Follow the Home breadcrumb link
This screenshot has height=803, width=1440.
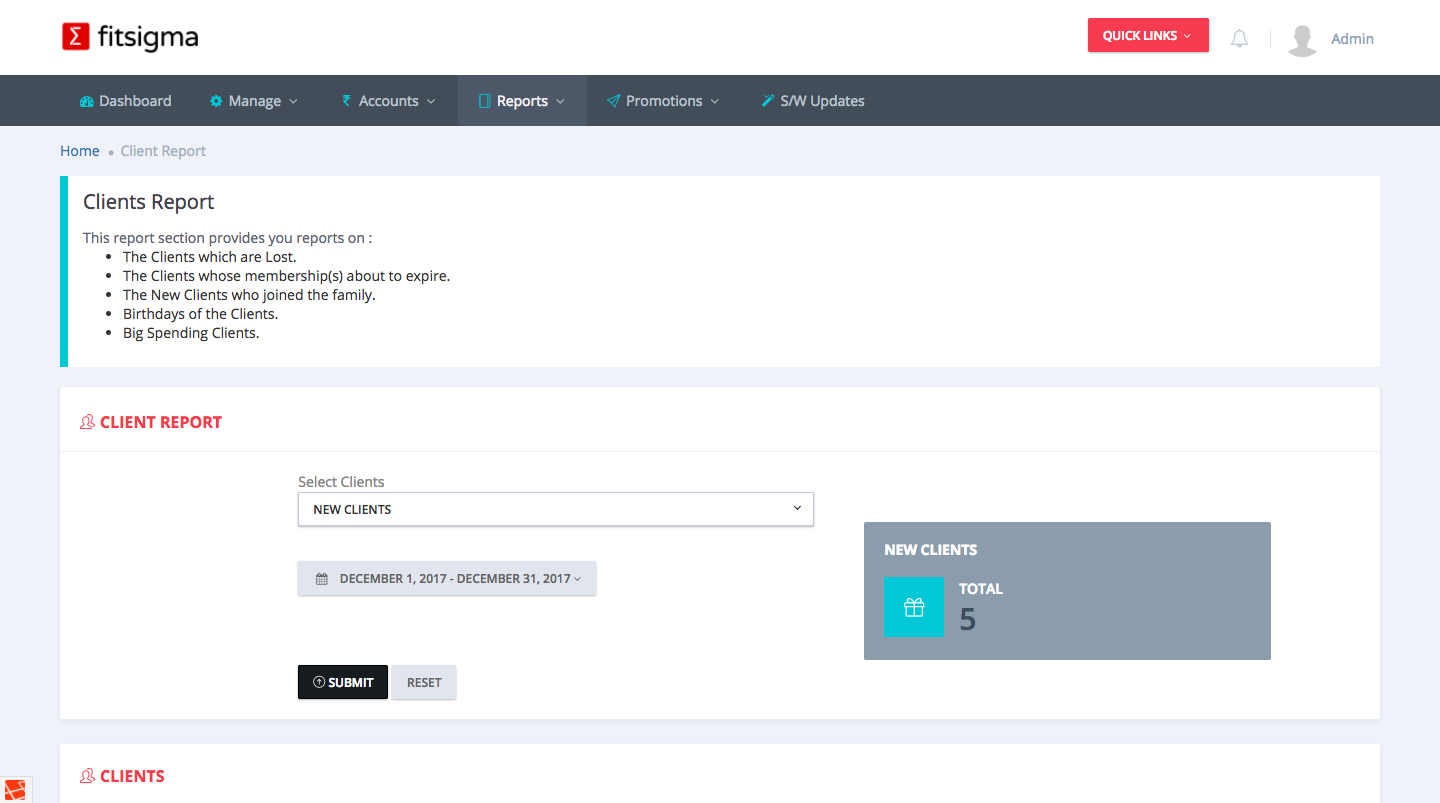pyautogui.click(x=80, y=151)
